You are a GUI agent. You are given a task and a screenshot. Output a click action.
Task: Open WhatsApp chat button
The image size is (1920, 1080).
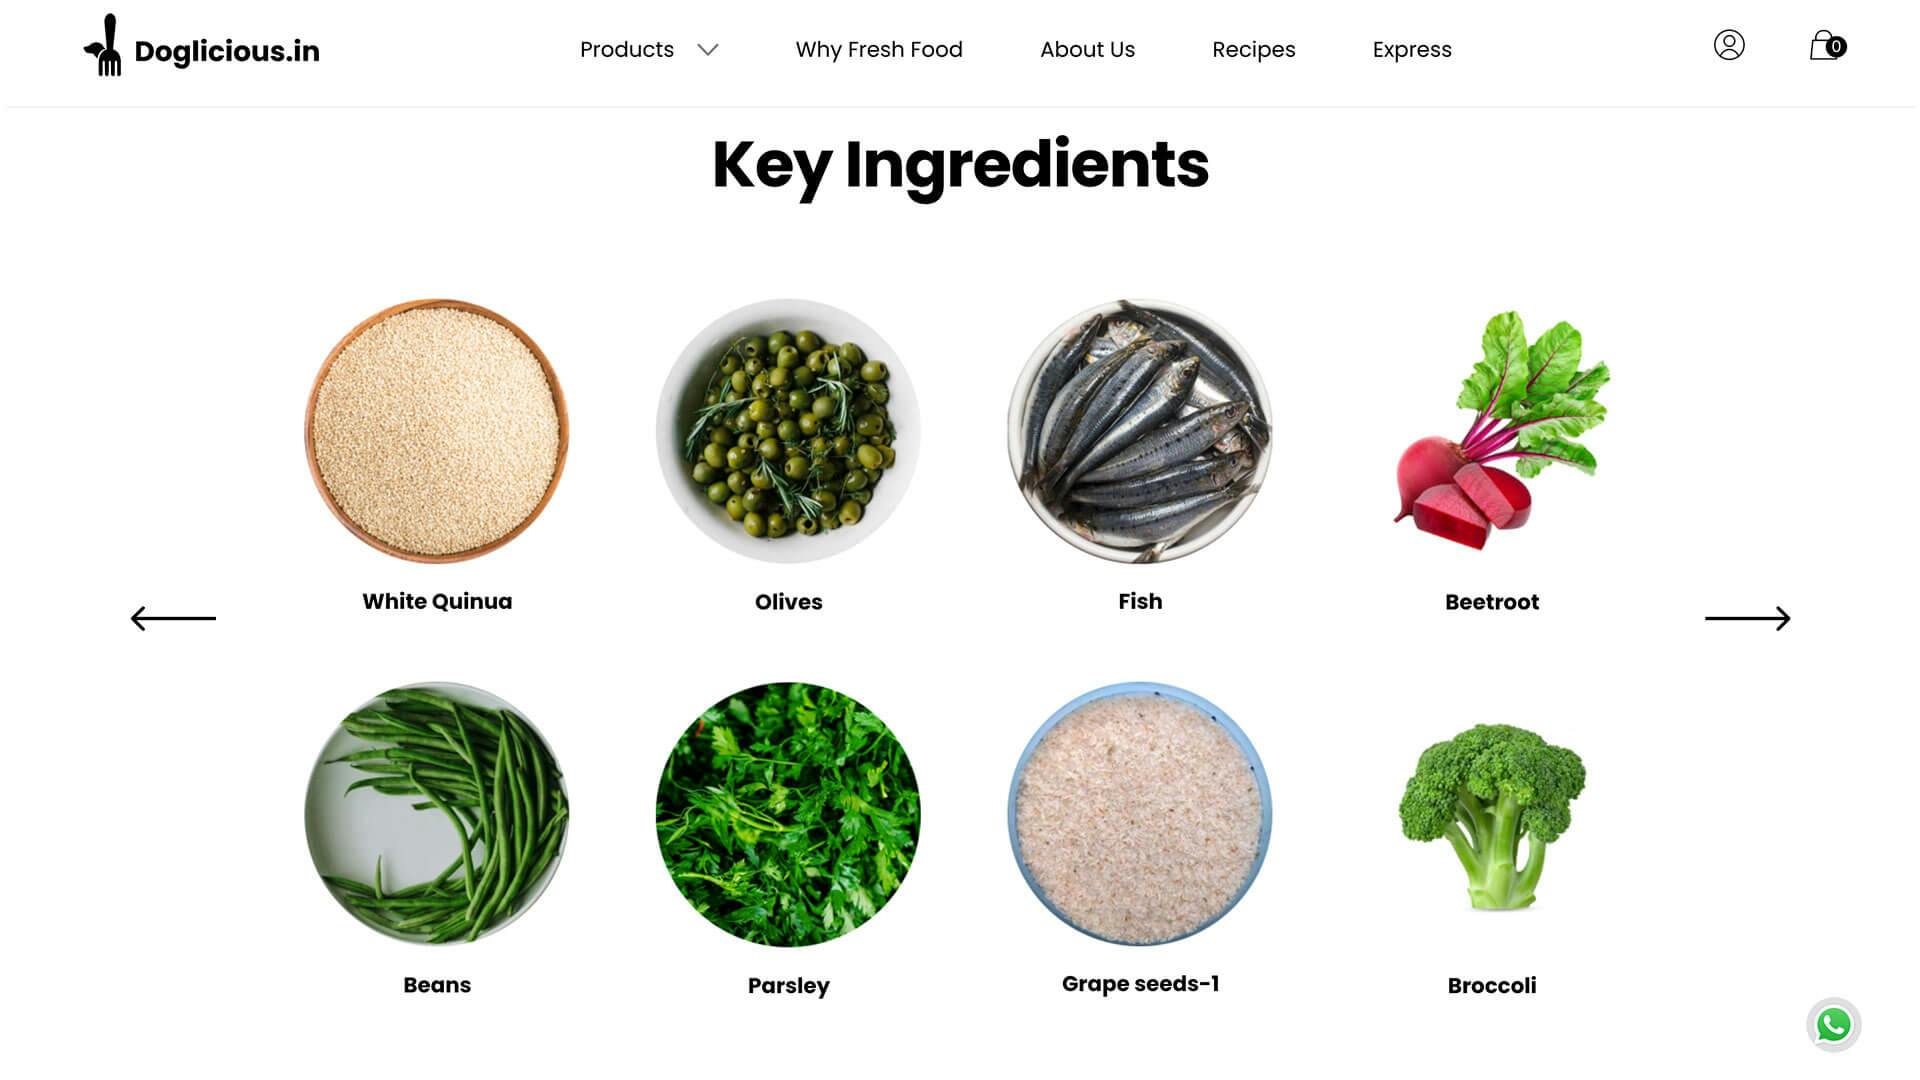(1834, 1025)
